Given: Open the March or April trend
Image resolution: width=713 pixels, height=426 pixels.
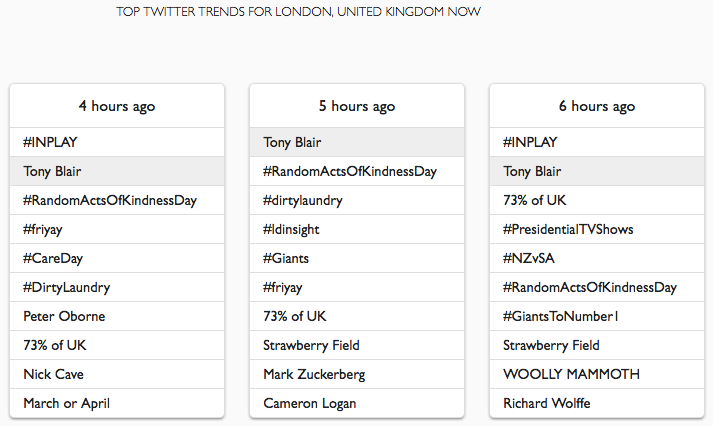Looking at the screenshot, I should pos(67,403).
